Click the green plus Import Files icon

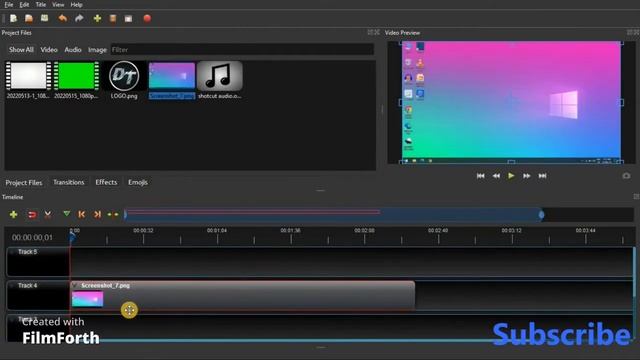pos(97,18)
